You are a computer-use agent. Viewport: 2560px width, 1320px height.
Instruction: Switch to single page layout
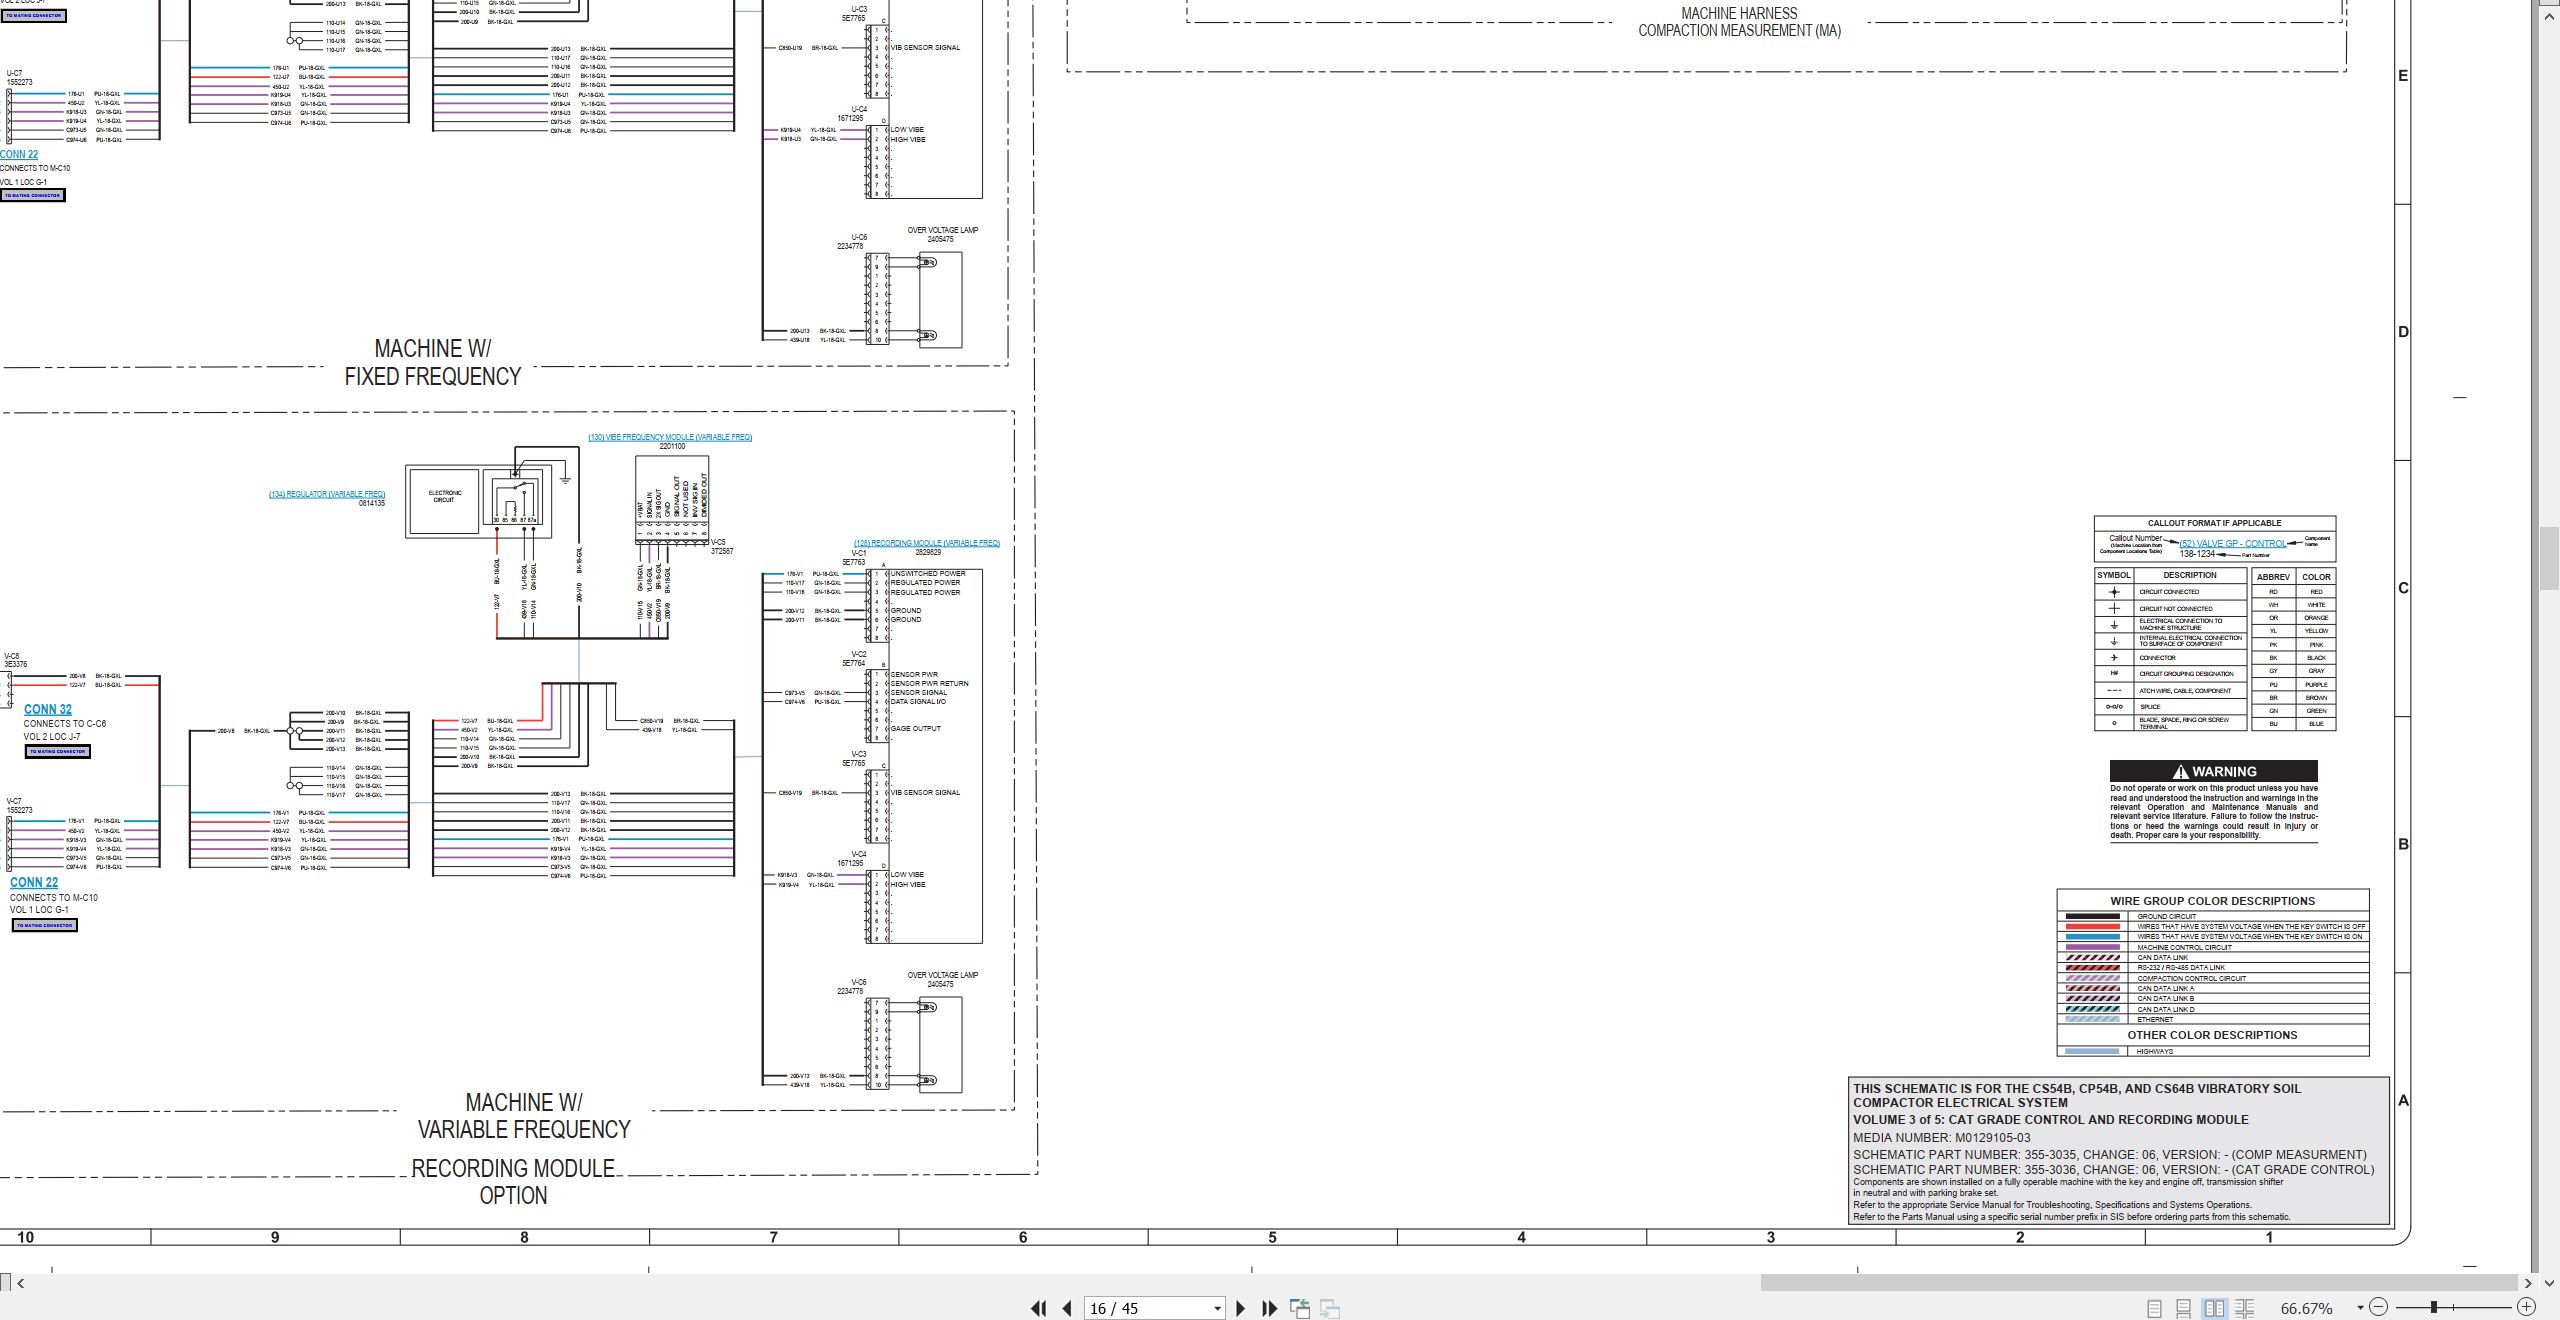click(2154, 1308)
